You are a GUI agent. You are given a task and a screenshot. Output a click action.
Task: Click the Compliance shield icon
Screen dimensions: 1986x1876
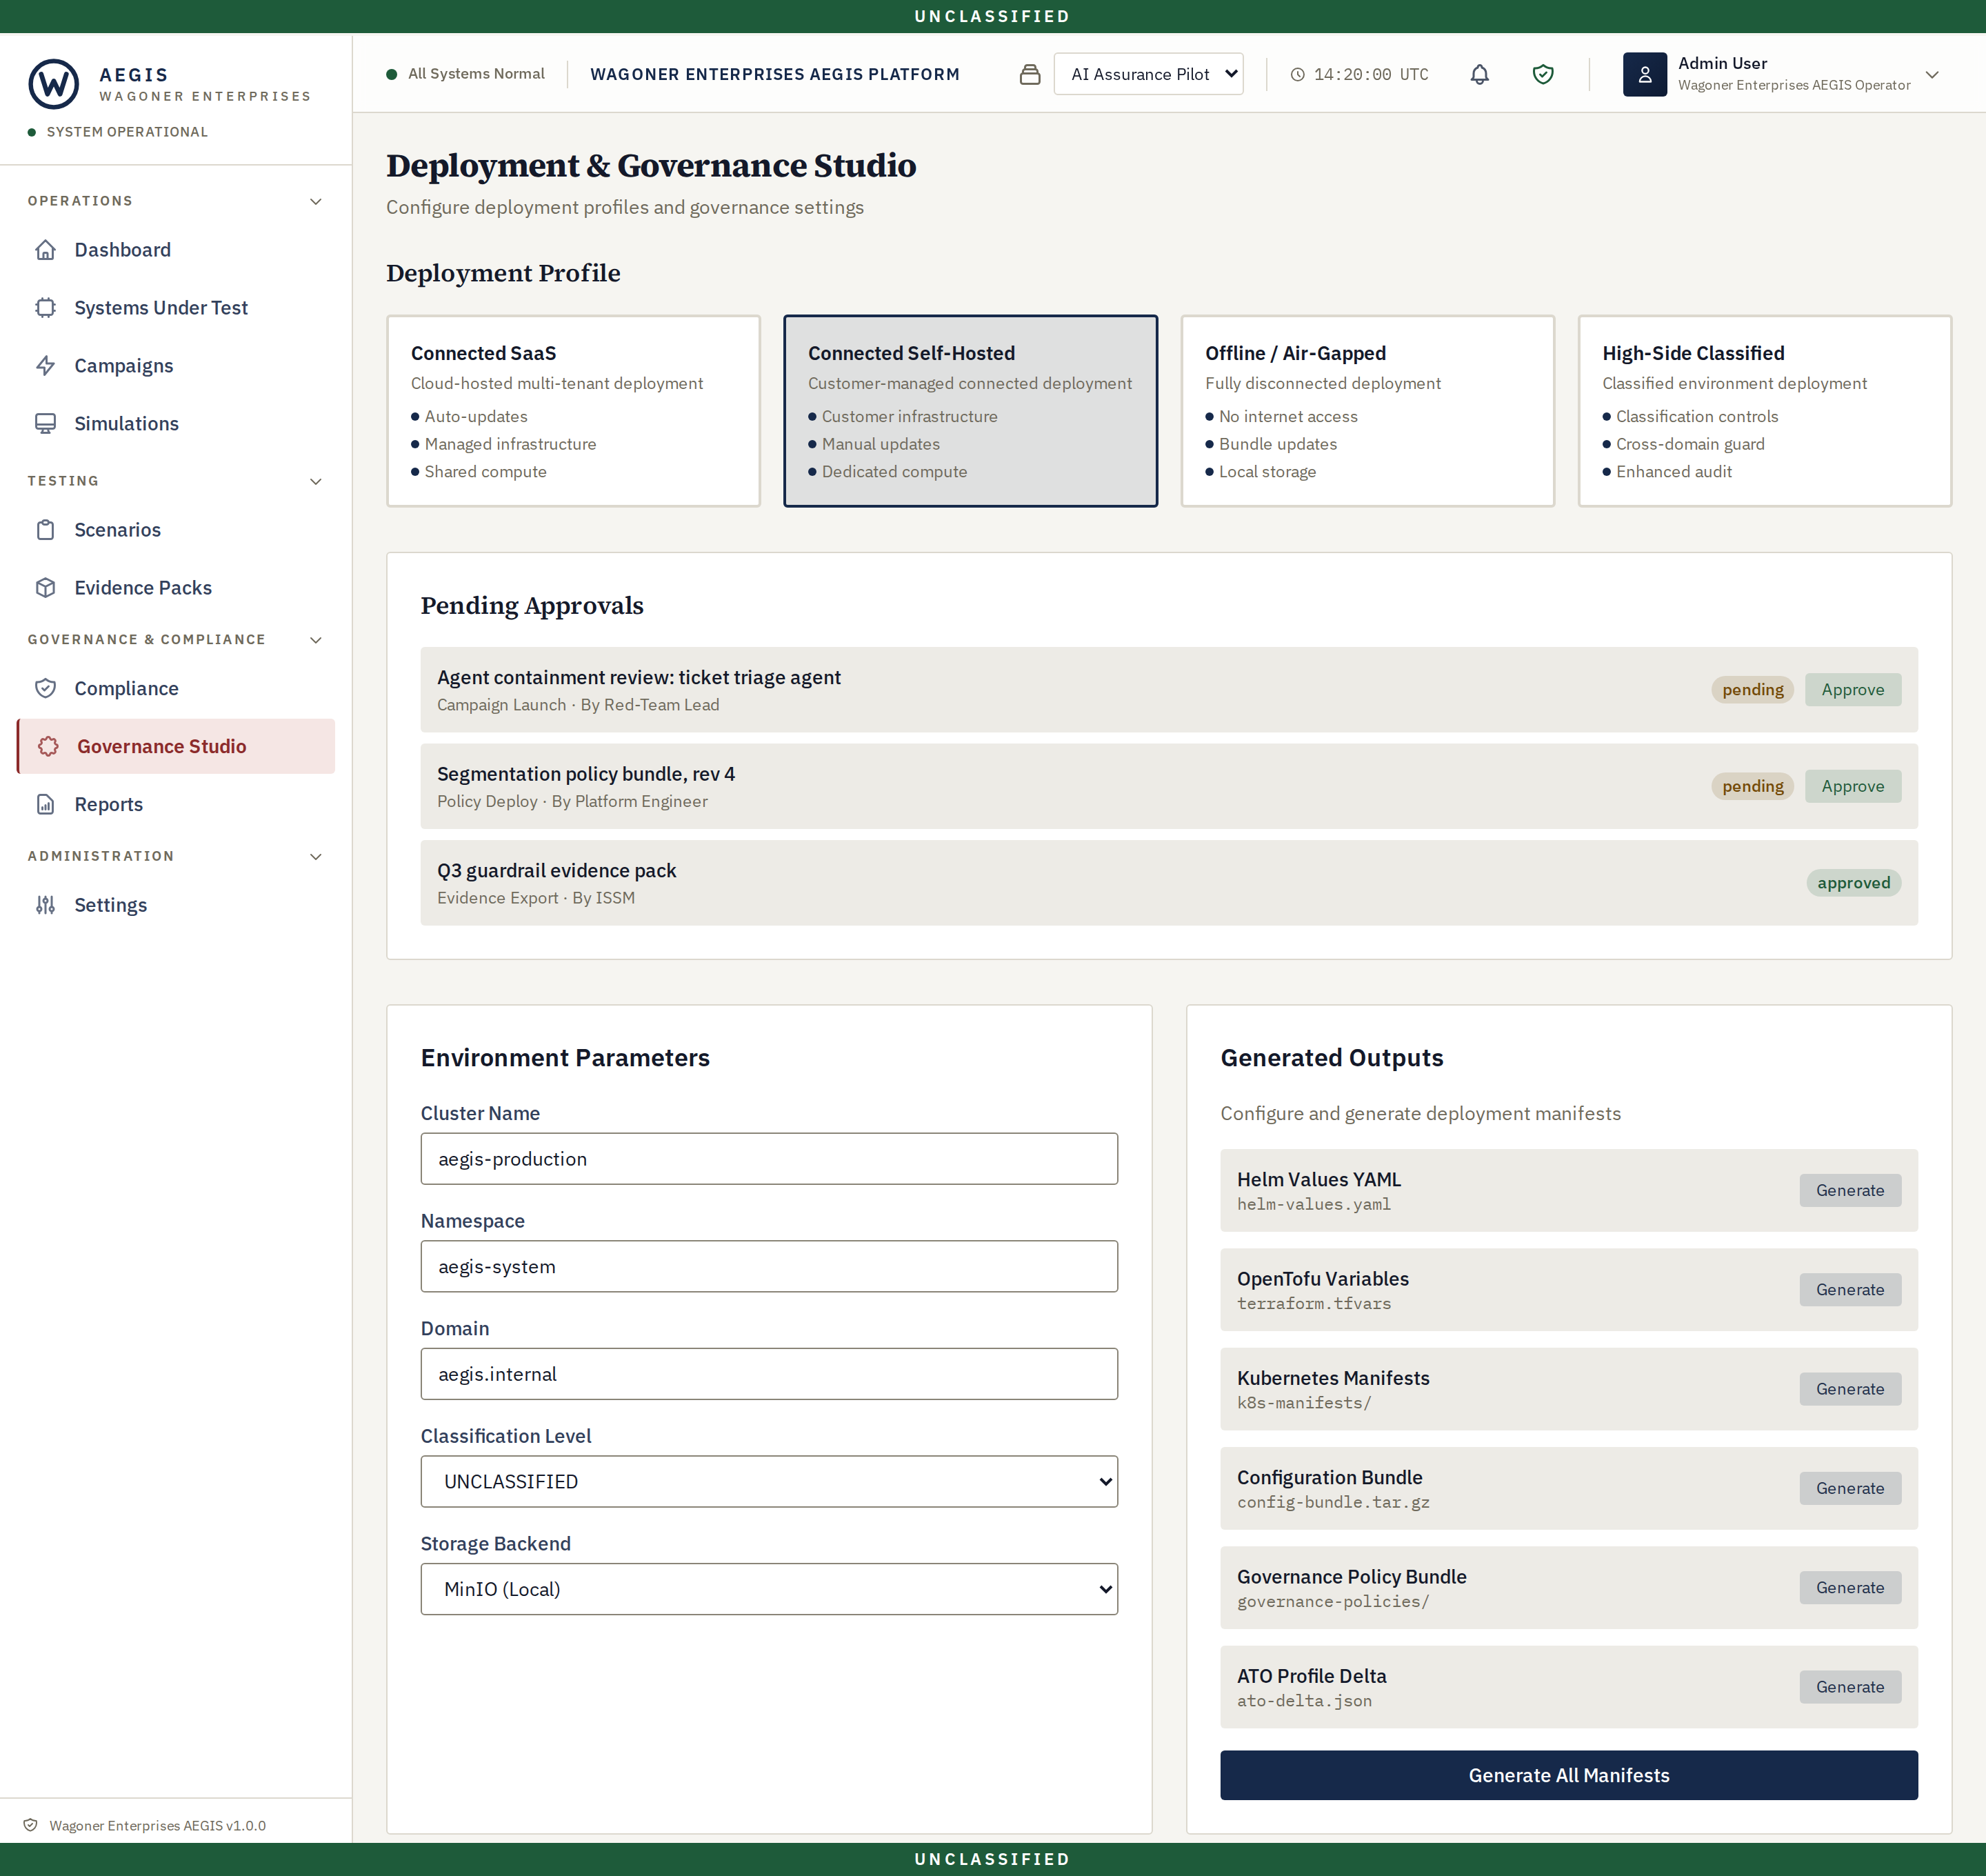tap(46, 688)
